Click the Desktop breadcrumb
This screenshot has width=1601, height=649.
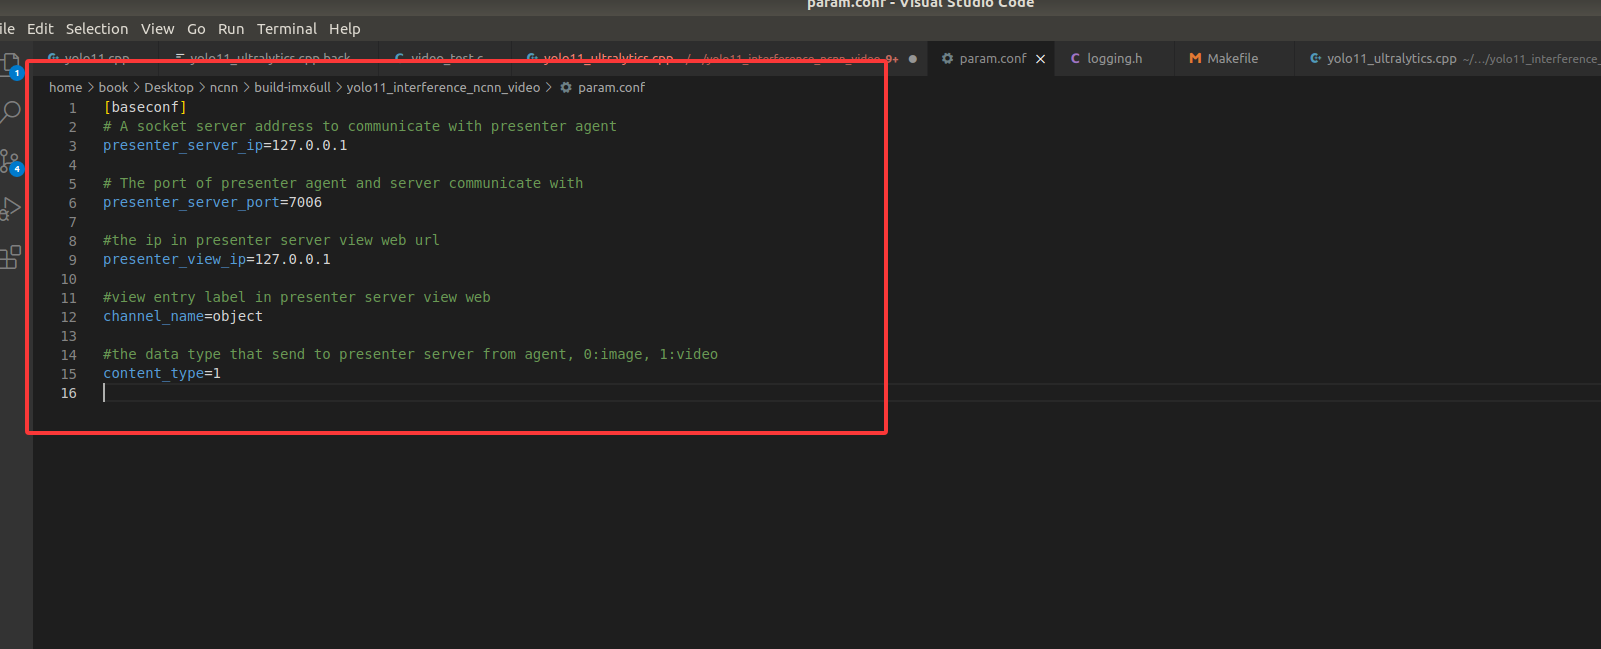tap(169, 88)
